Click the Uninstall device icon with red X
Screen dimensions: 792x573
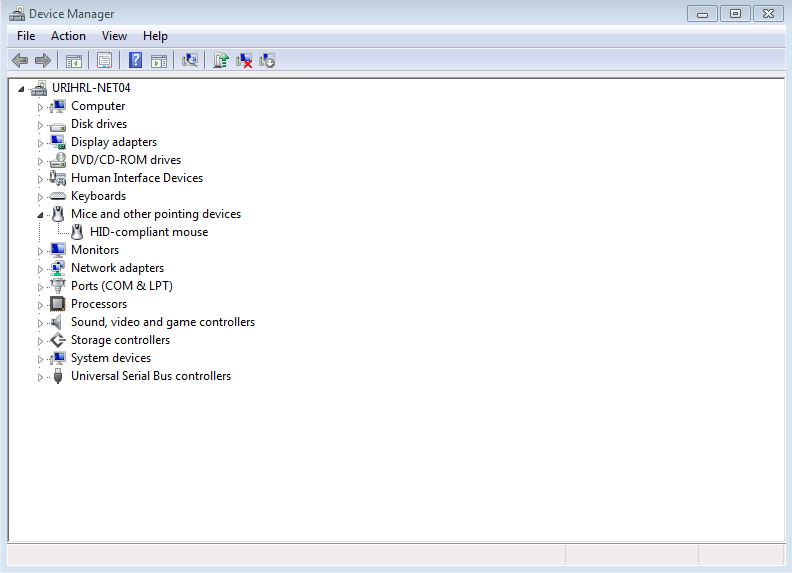click(244, 61)
